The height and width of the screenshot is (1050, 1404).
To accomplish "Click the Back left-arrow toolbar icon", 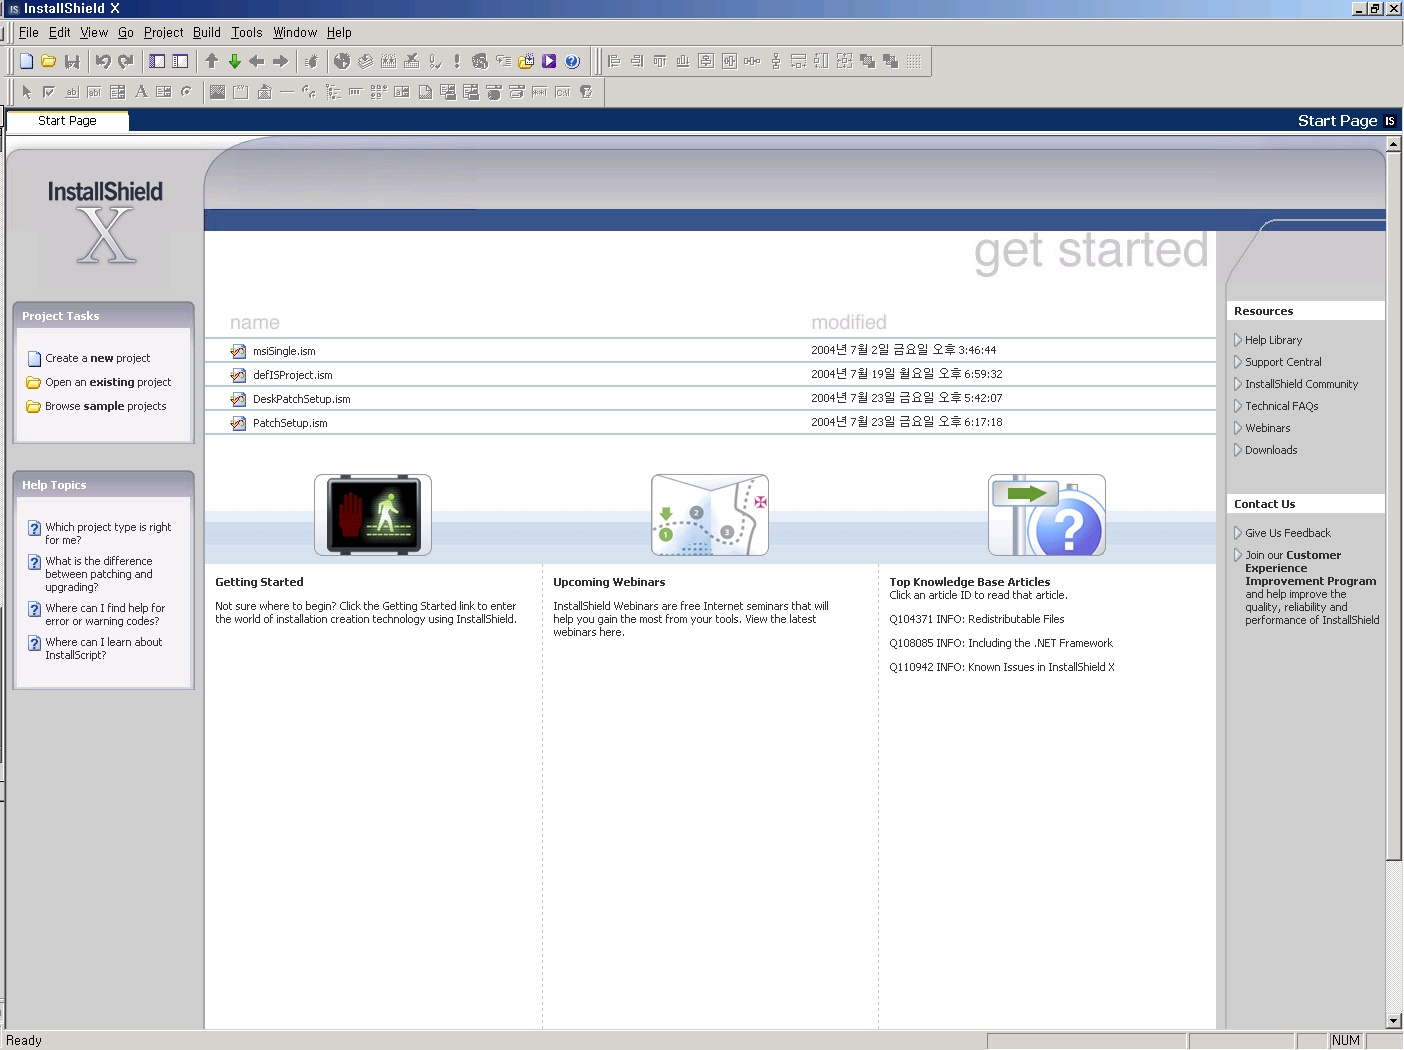I will pyautogui.click(x=257, y=61).
